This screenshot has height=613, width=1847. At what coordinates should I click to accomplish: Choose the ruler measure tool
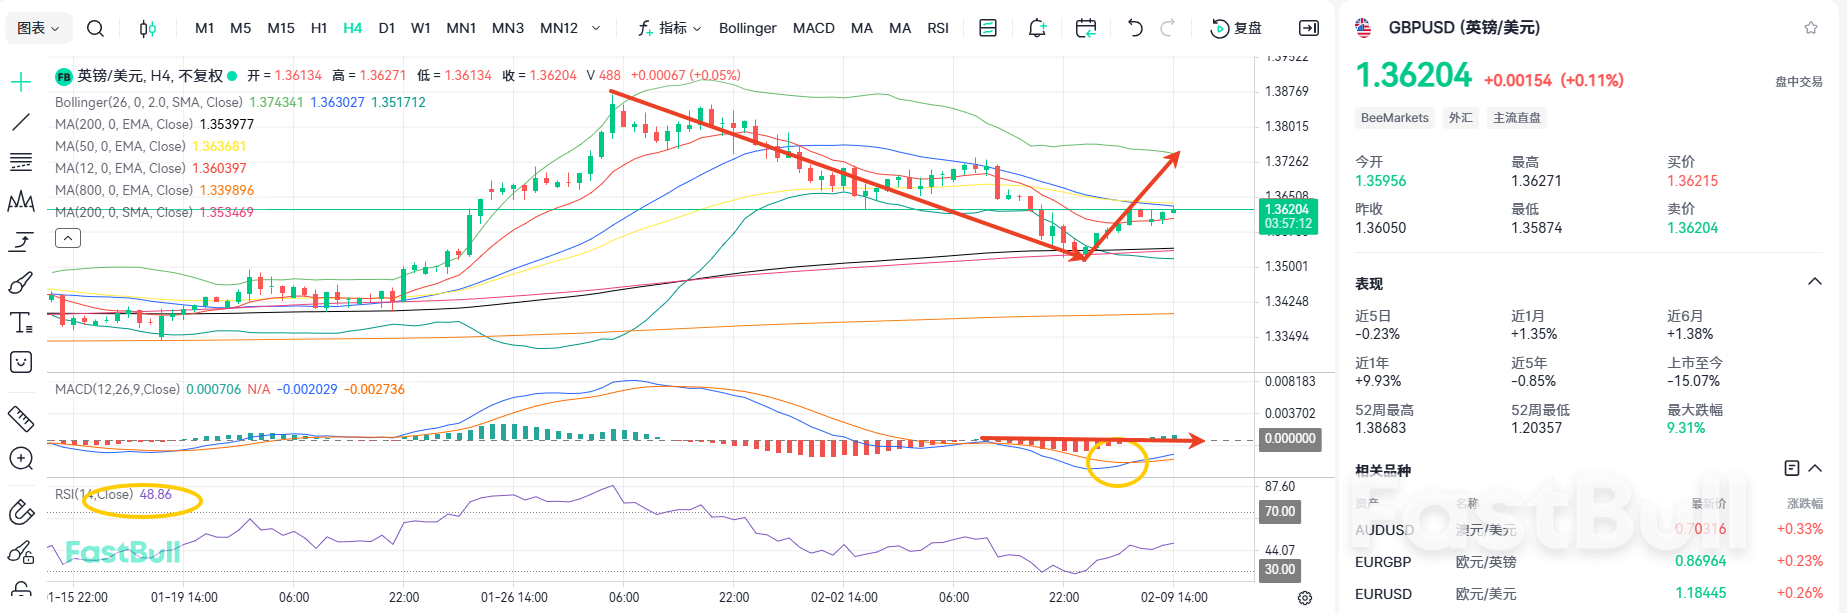click(20, 418)
